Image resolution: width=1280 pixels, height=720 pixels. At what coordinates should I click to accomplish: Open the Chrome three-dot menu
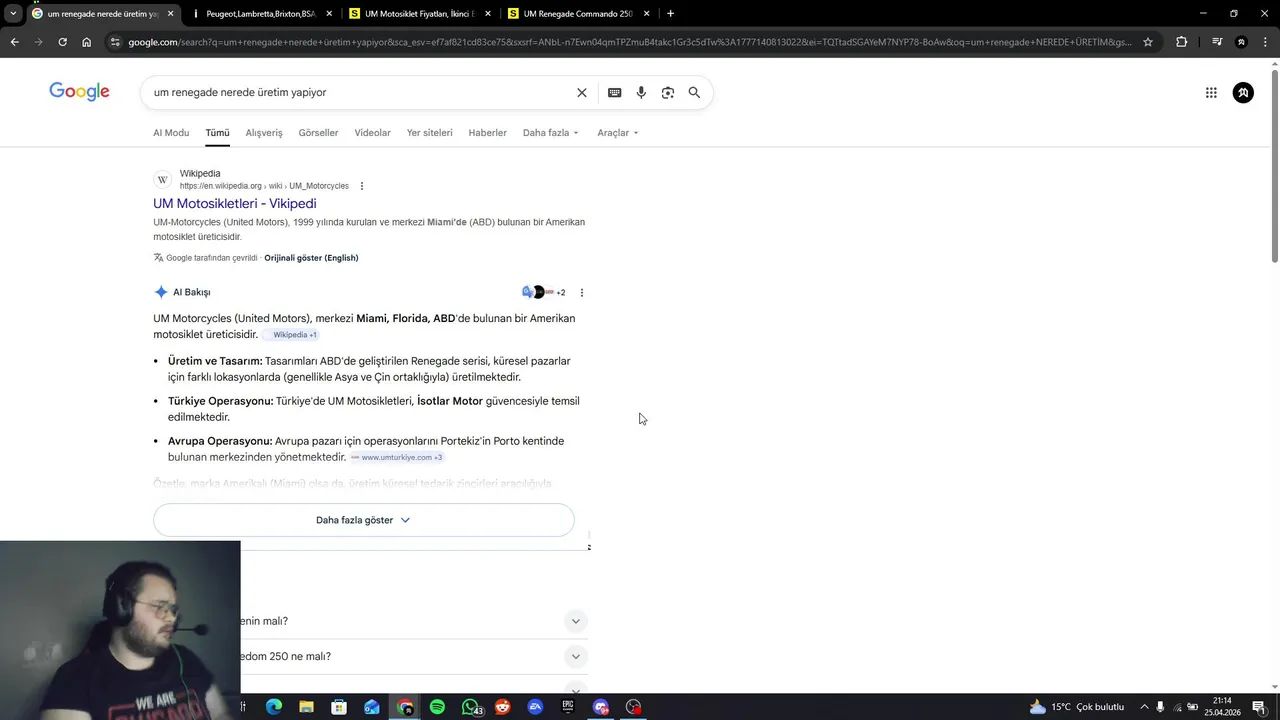tap(1266, 42)
